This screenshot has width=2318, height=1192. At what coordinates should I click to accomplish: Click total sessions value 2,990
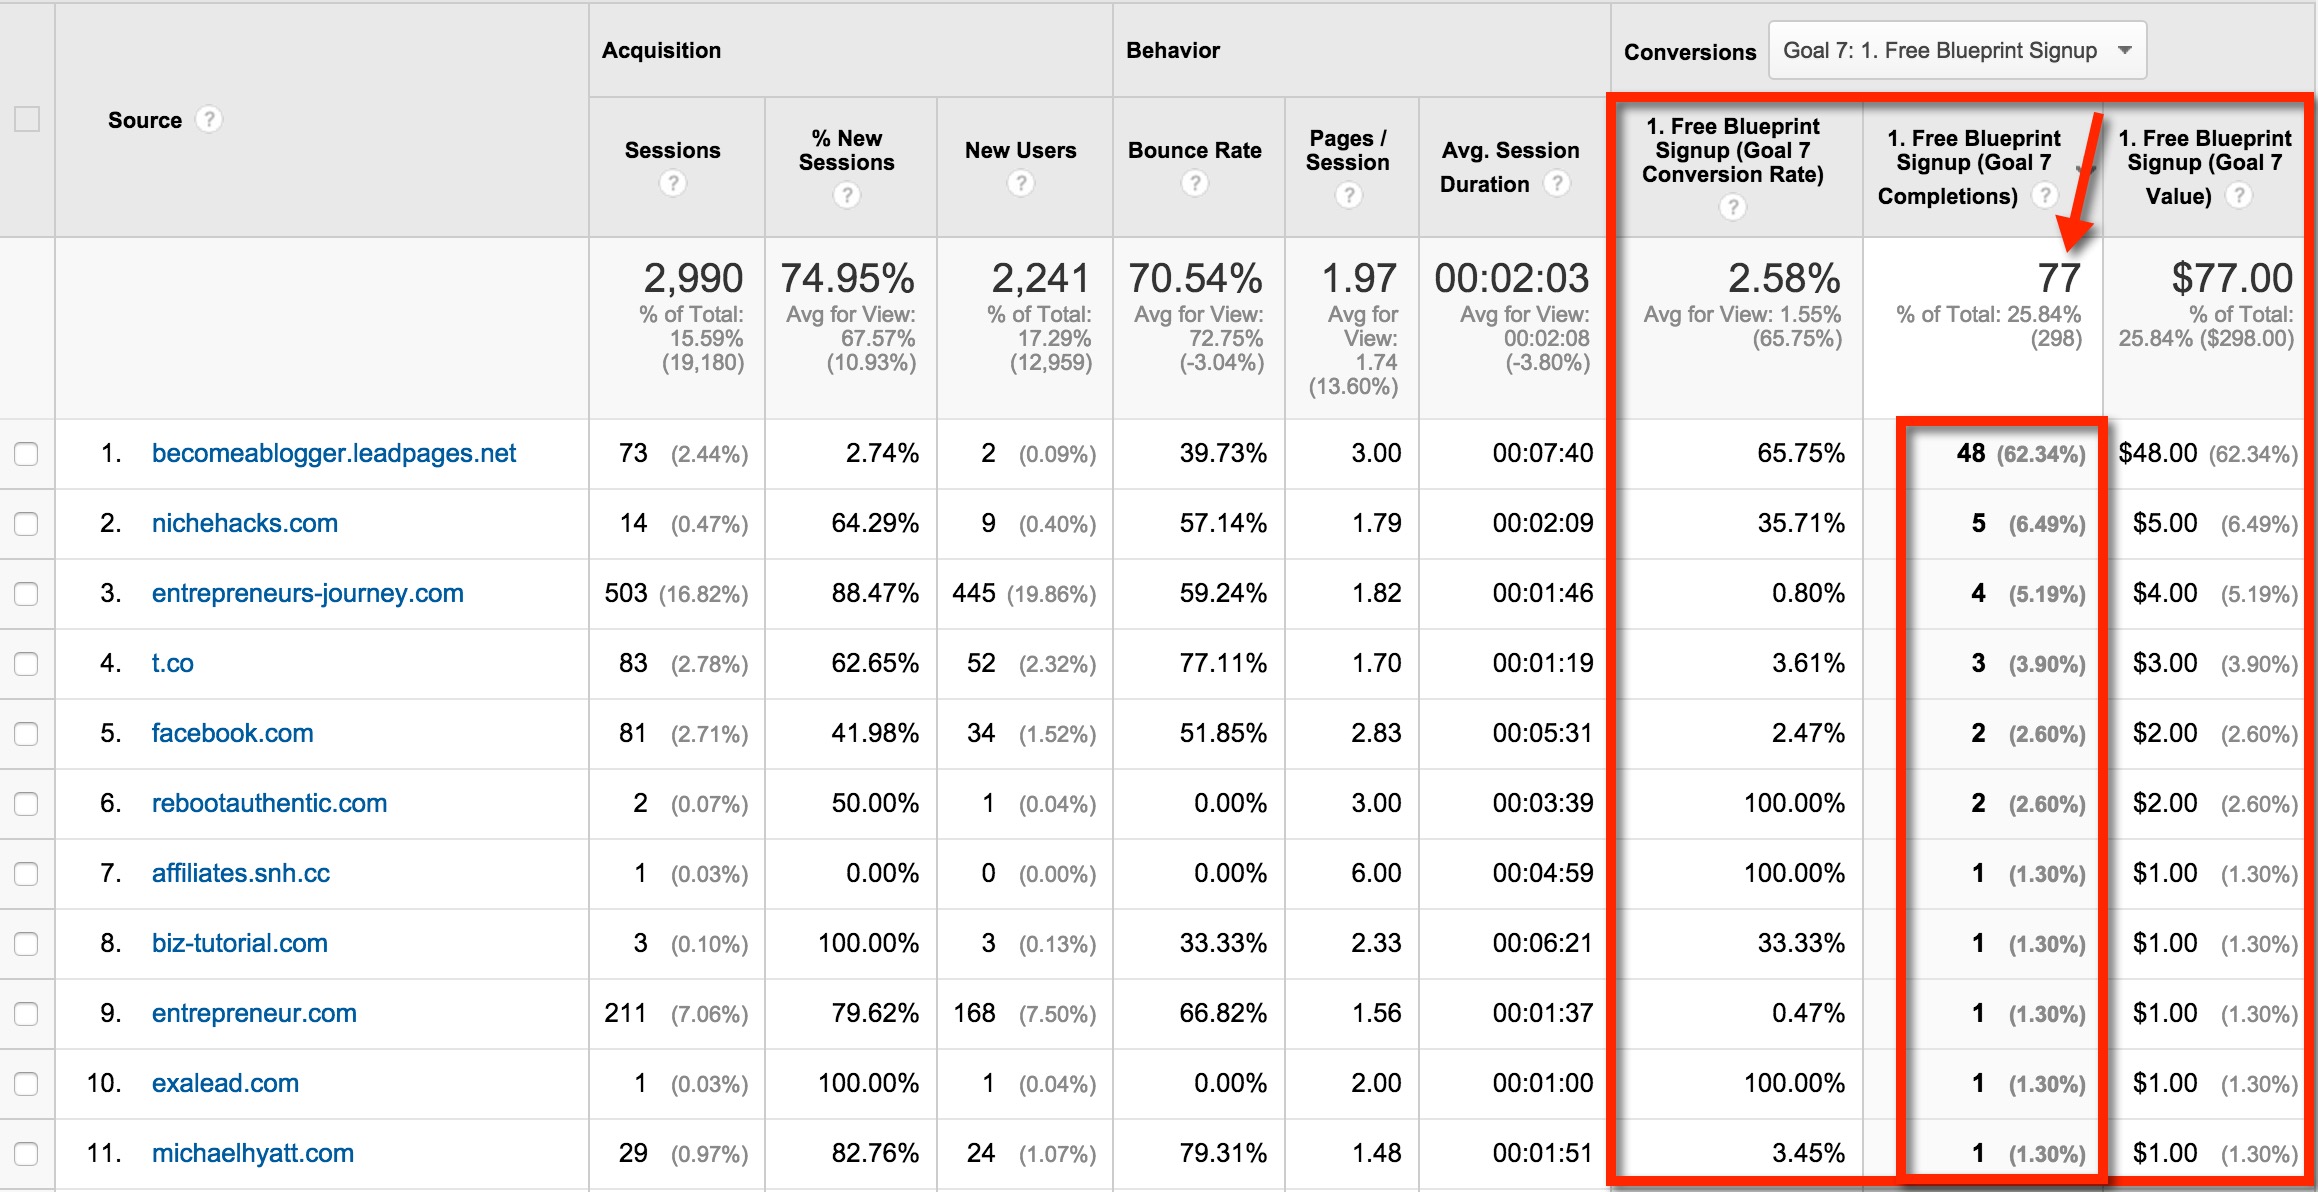(x=694, y=278)
